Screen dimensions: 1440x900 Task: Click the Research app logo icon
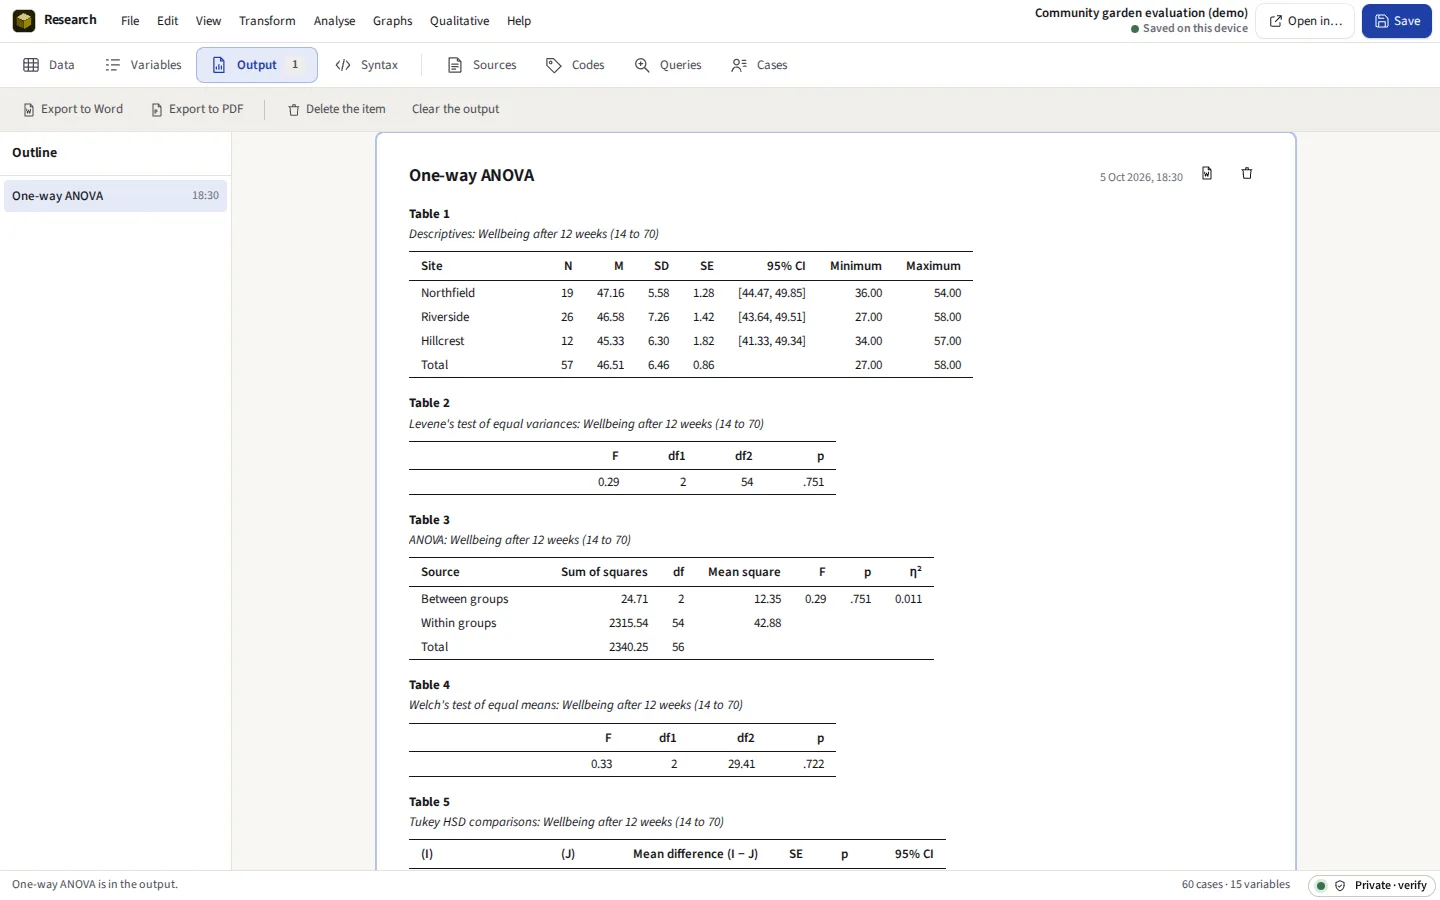pos(24,20)
